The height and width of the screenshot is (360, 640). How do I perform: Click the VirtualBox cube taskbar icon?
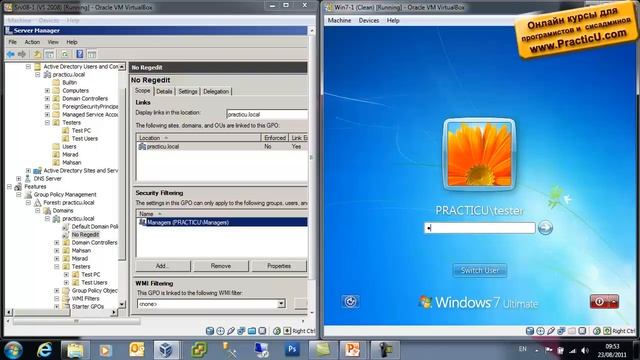[x=166, y=350]
